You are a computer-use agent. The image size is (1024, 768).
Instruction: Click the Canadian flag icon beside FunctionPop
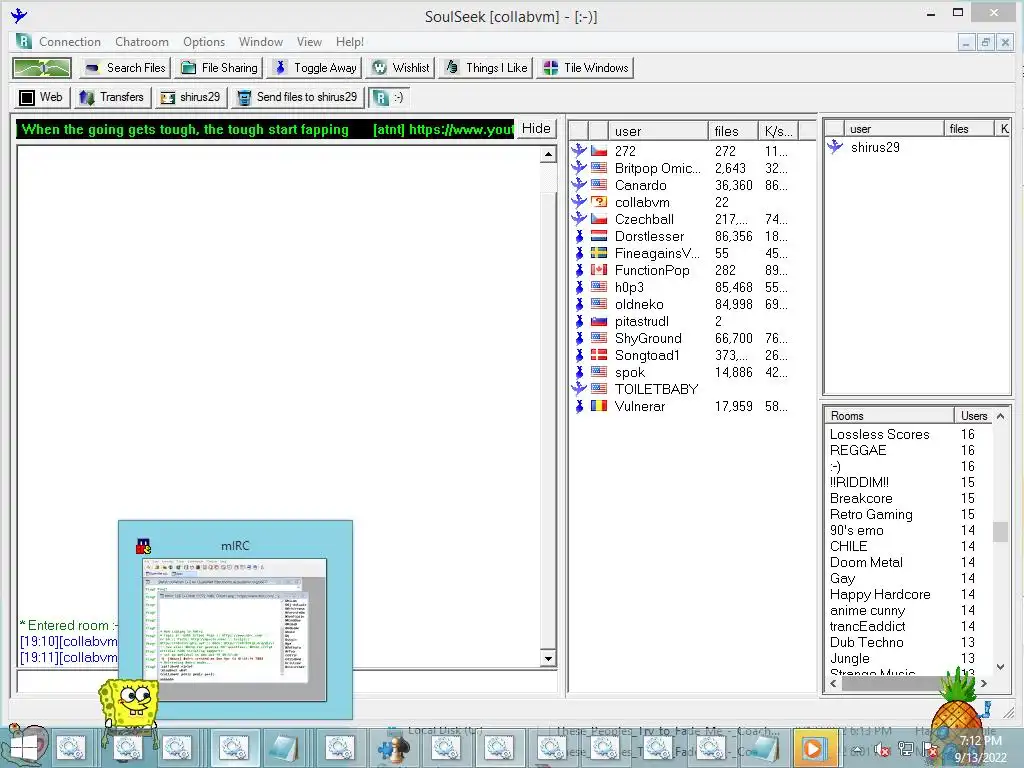599,270
